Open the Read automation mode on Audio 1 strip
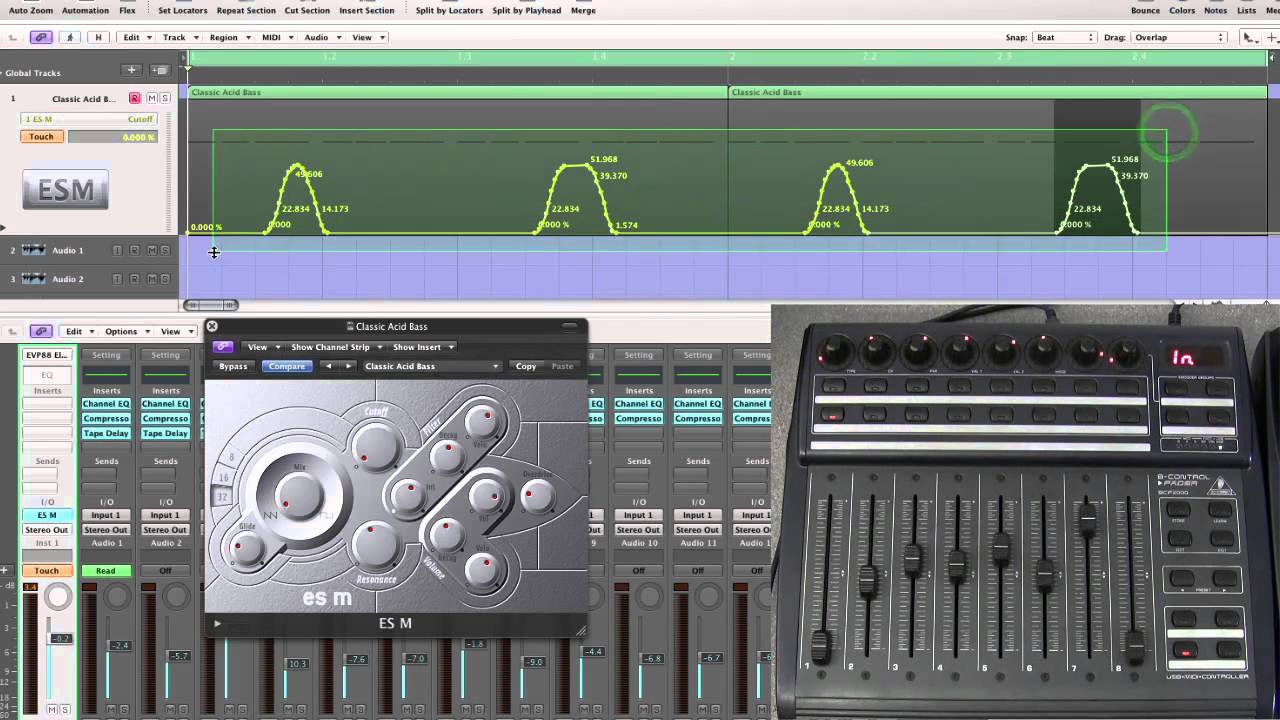The image size is (1280, 720). pos(106,571)
